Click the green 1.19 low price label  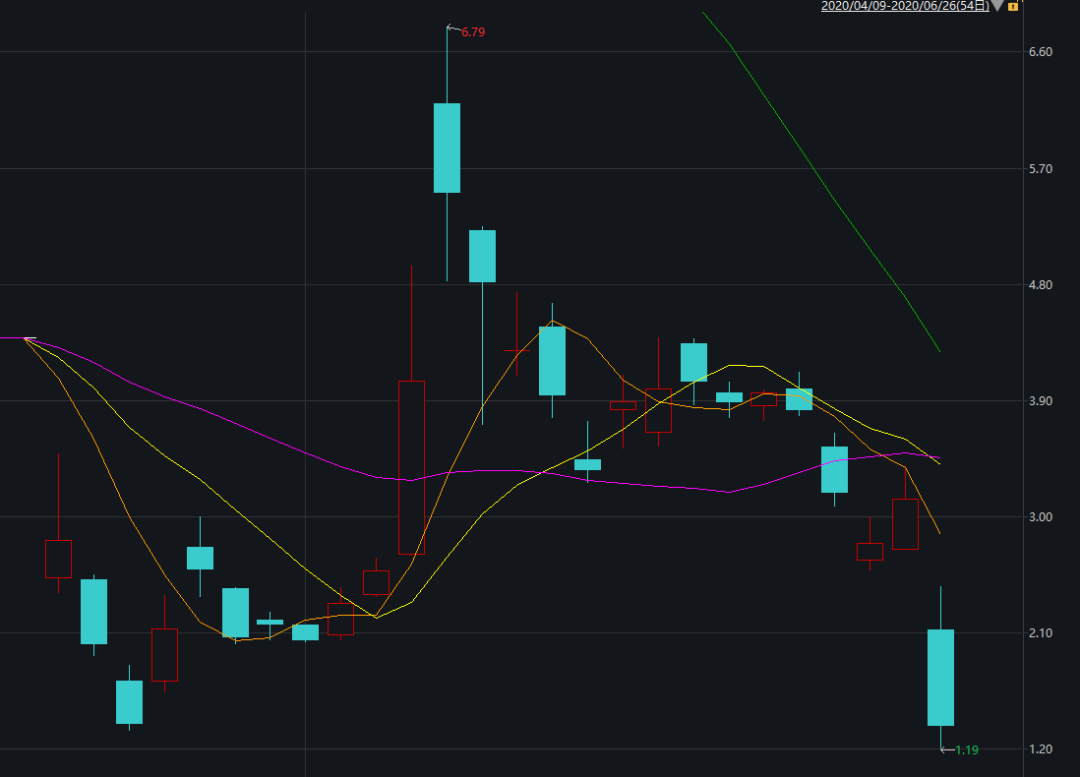[966, 750]
